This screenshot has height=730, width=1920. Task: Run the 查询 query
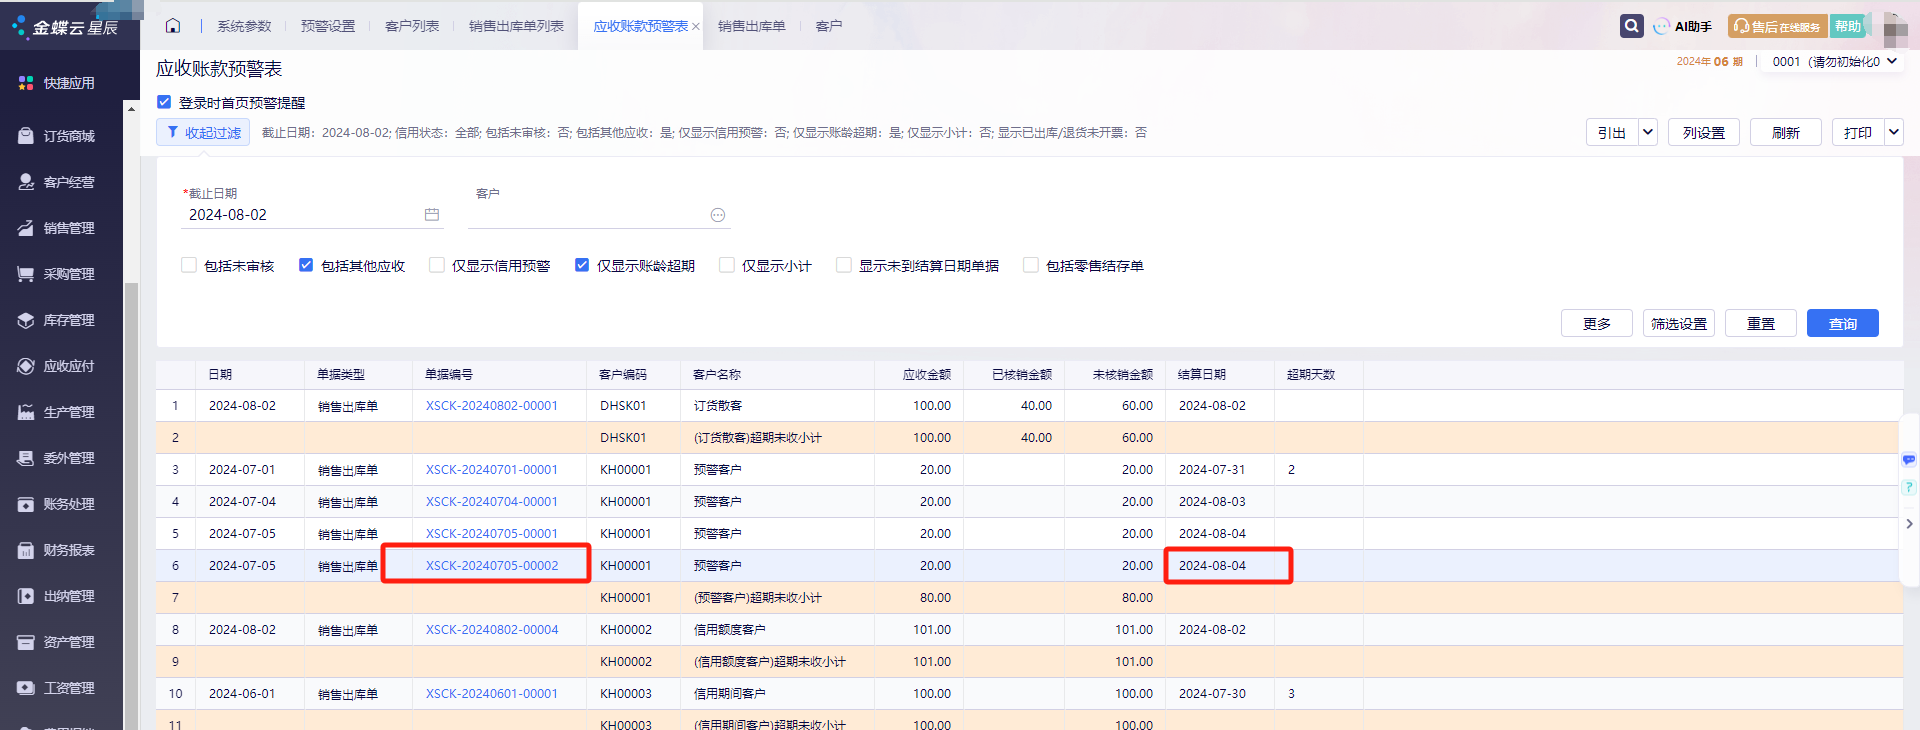pos(1843,323)
